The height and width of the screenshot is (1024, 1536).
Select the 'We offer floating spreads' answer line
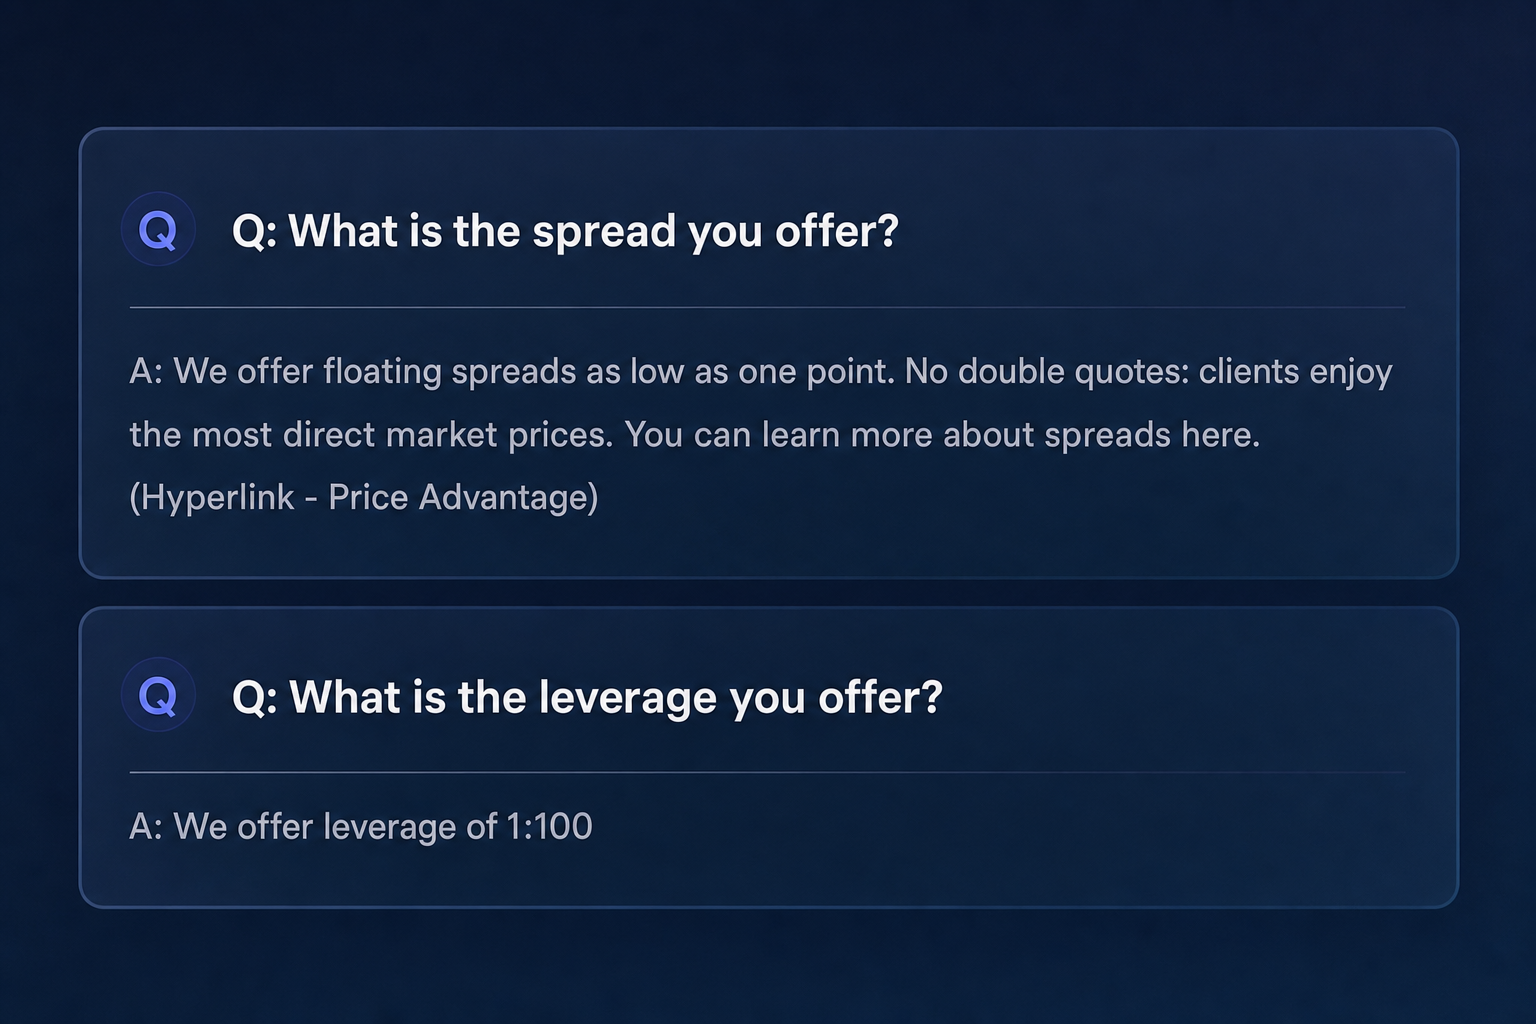(761, 372)
